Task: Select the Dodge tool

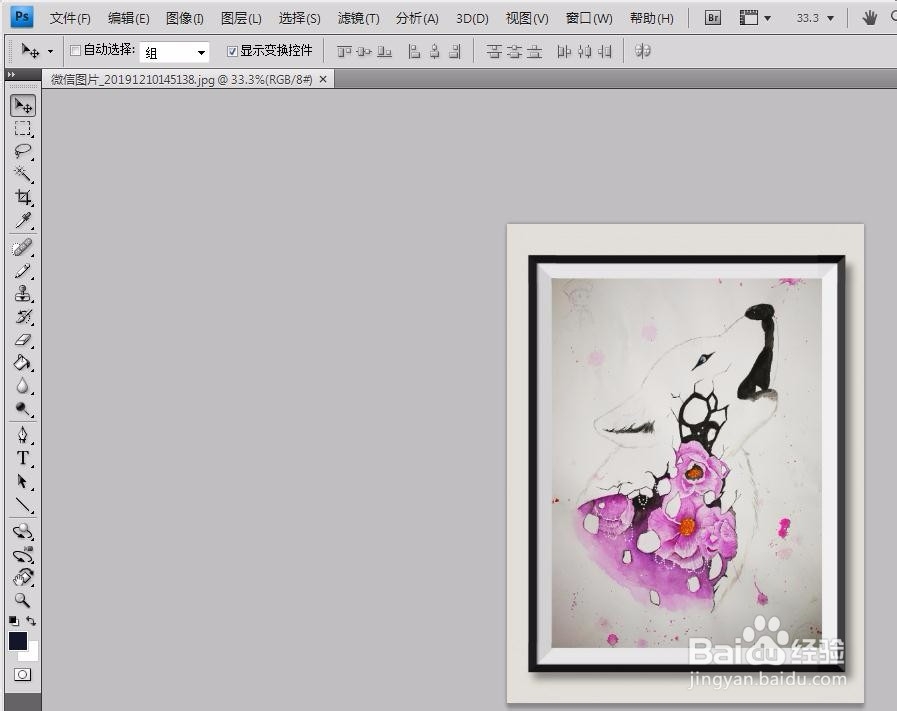Action: pyautogui.click(x=22, y=408)
